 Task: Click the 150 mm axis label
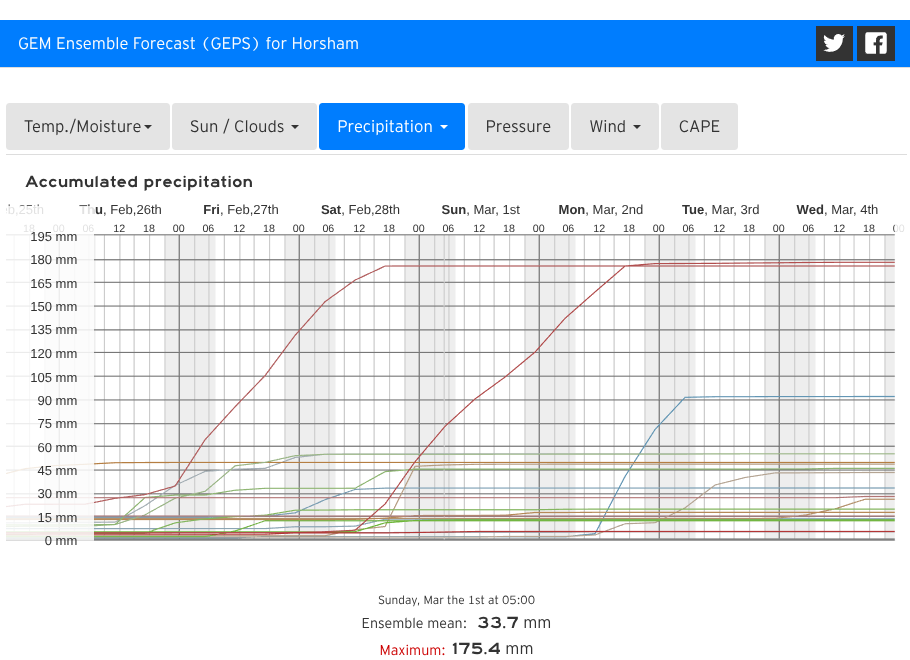coord(53,306)
